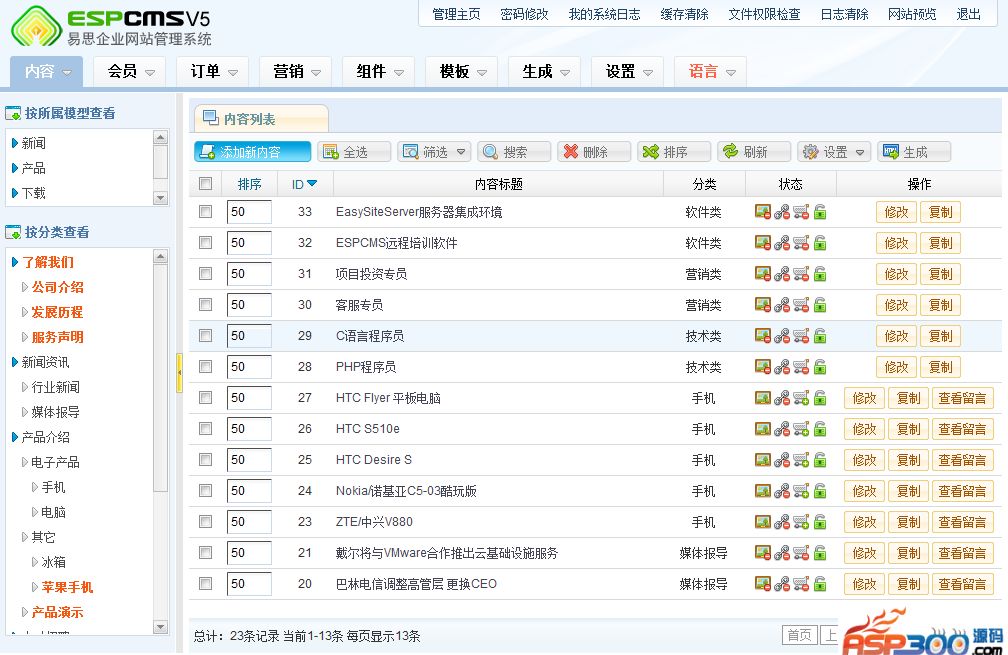
Task: Click the link status icon for ESPCMS远程培训软件
Action: [782, 243]
